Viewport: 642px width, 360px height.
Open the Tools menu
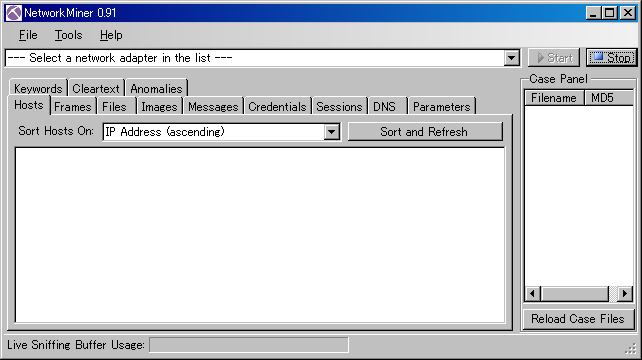coord(68,35)
